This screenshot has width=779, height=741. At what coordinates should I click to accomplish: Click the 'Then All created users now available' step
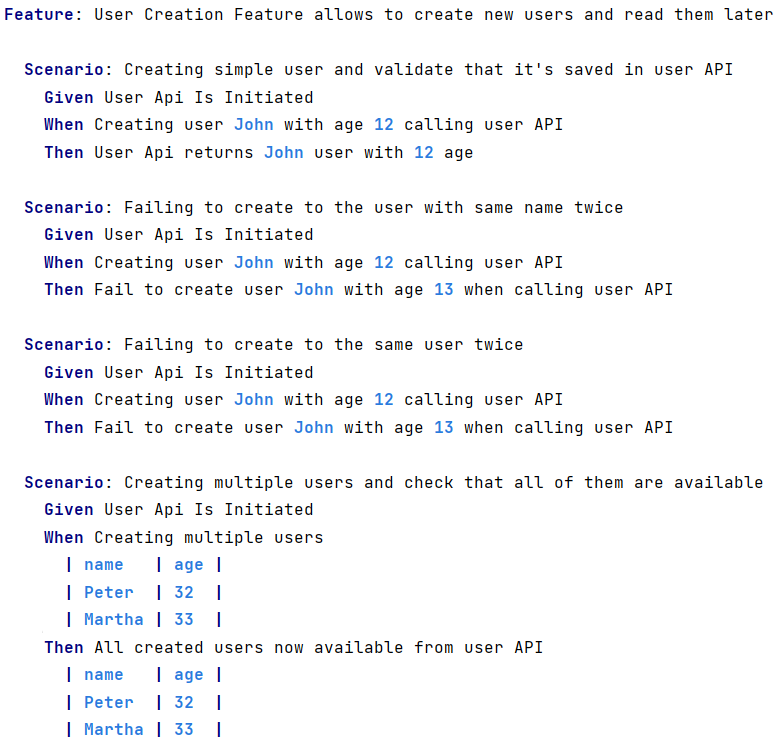coord(293,648)
